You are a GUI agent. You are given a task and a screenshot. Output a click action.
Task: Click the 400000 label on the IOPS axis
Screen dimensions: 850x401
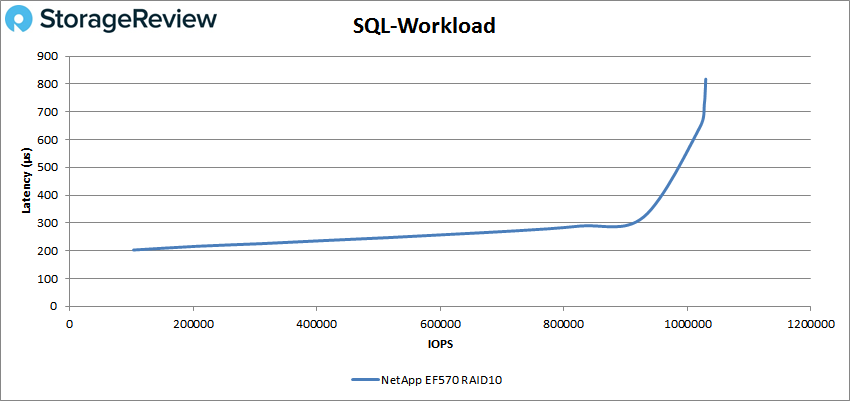click(x=316, y=324)
